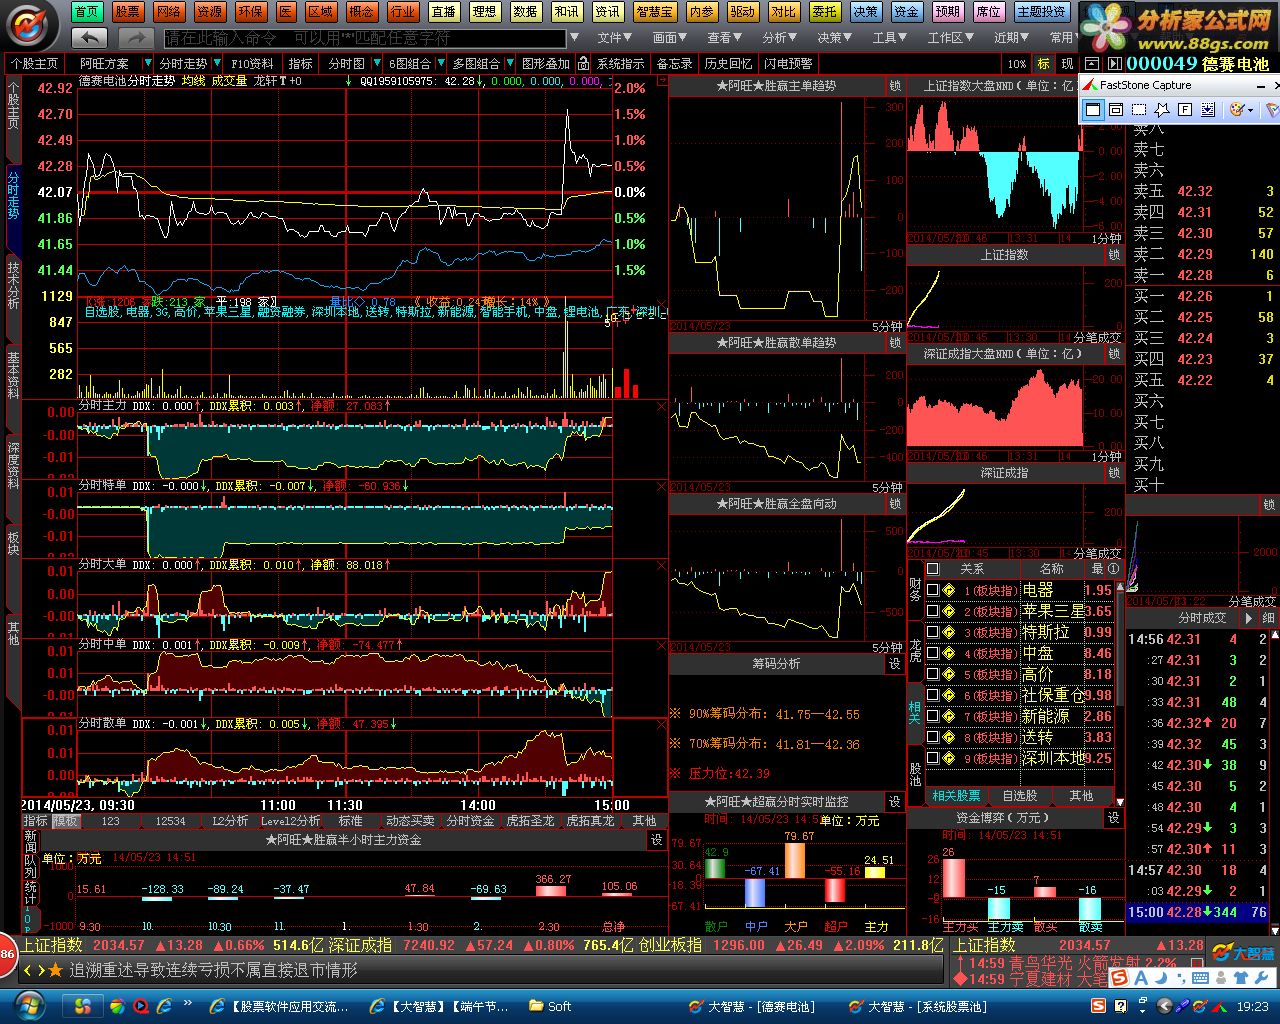The height and width of the screenshot is (1024, 1280).
Task: Open 查看 dropdown menu
Action: click(725, 38)
